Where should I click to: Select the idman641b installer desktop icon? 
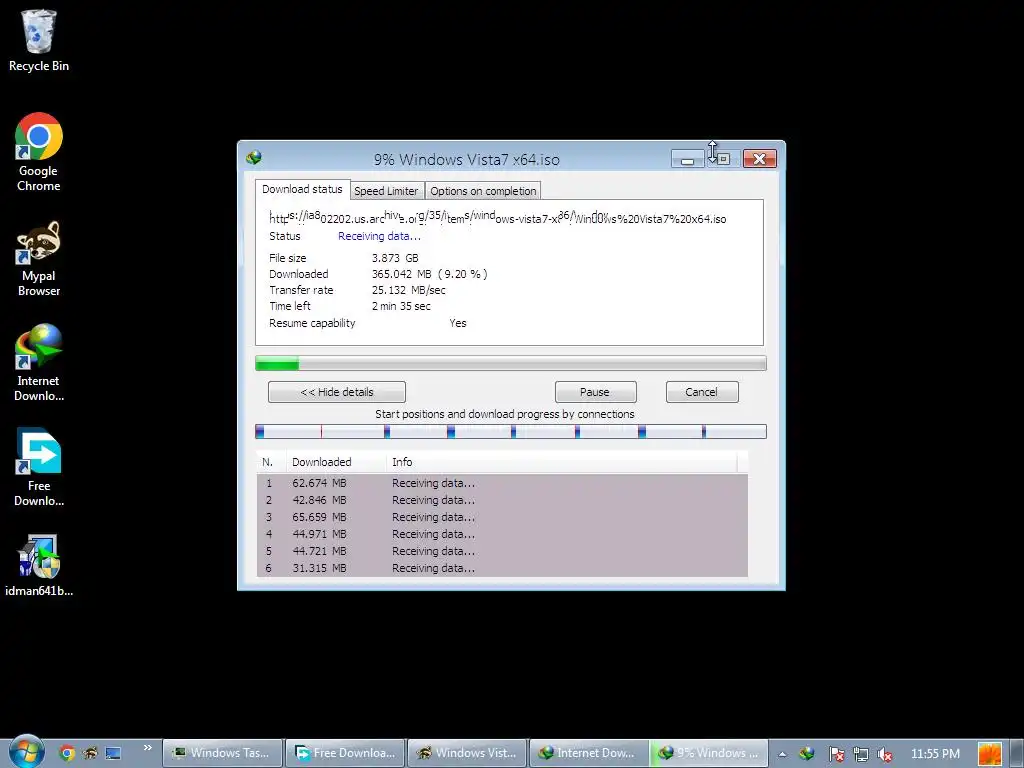point(39,566)
